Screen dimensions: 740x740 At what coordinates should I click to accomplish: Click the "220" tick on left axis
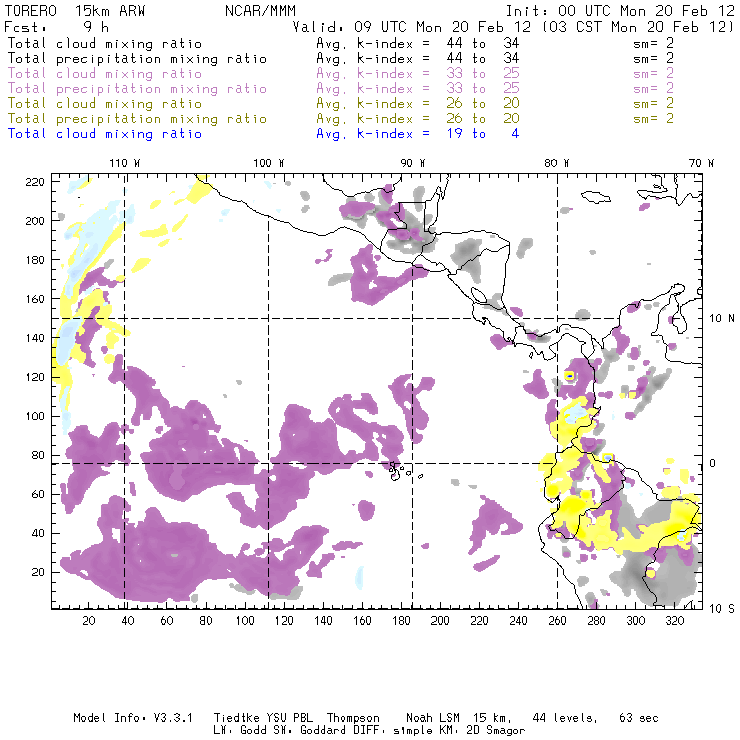tap(35, 181)
